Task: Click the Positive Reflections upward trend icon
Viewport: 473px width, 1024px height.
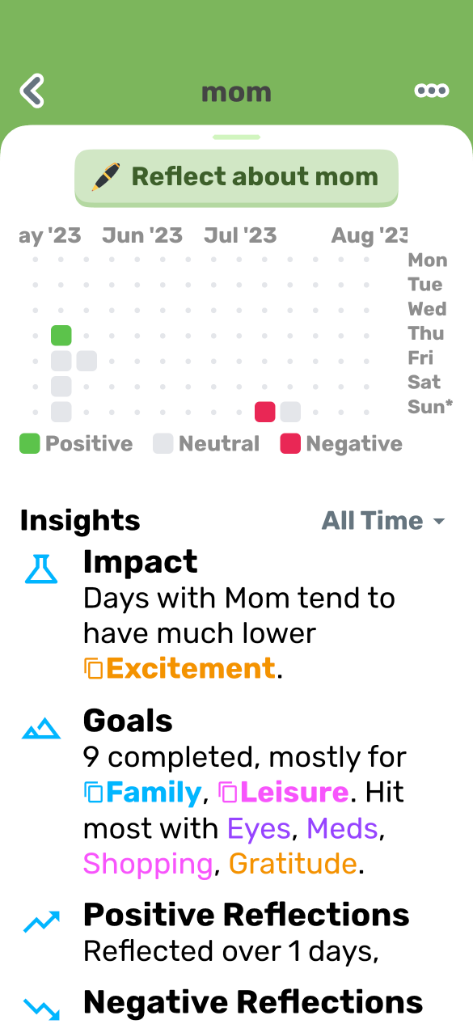Action: (x=41, y=921)
